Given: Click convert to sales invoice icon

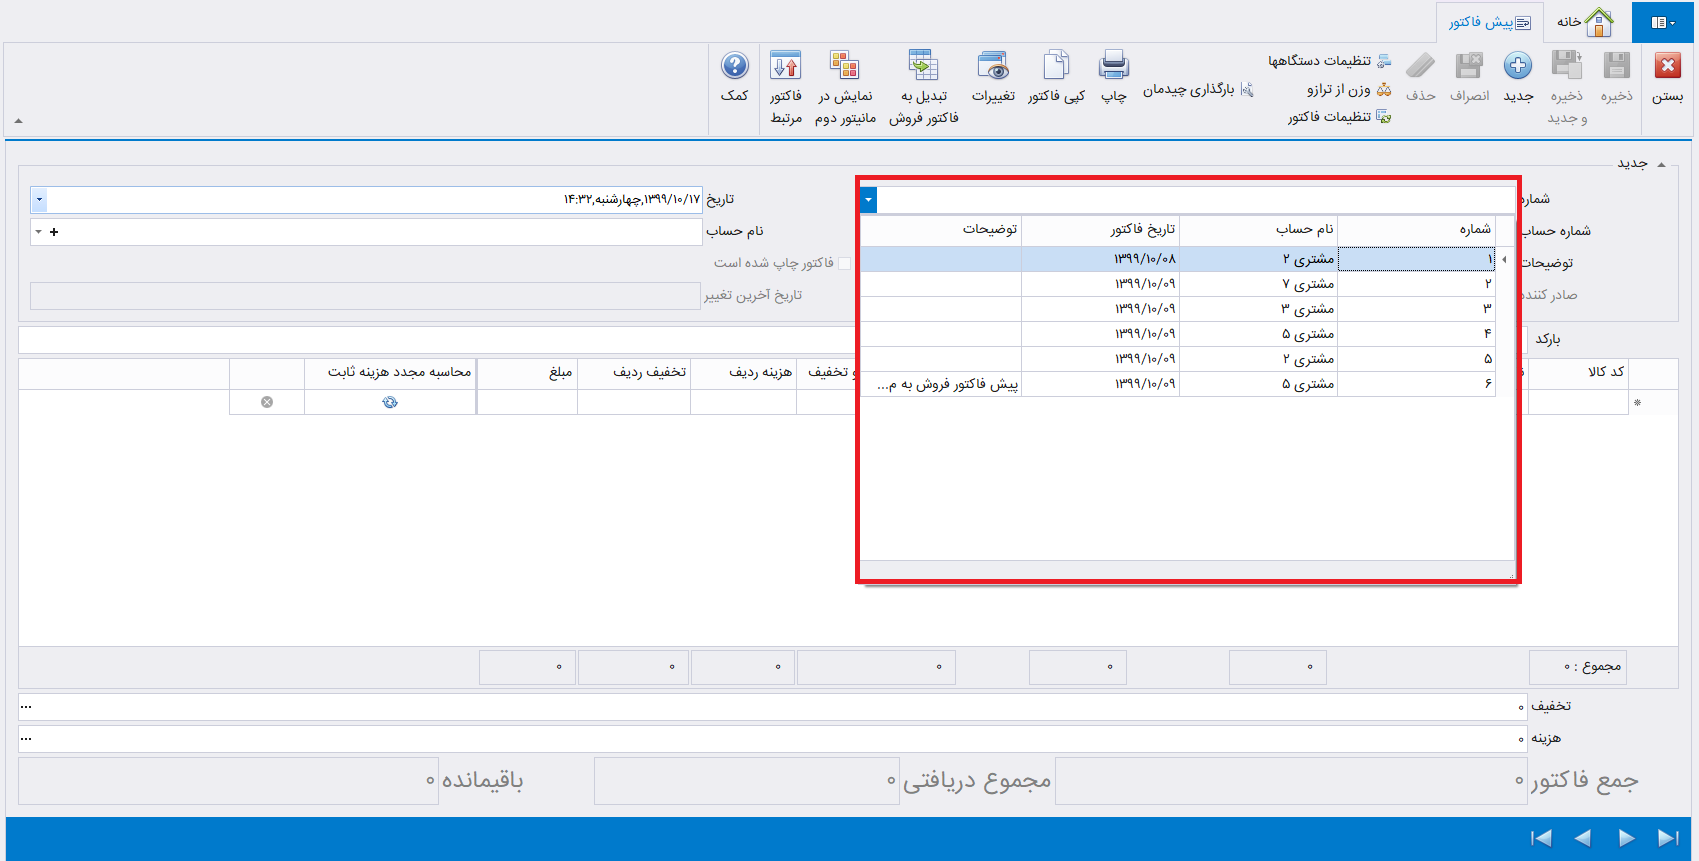Looking at the screenshot, I should pos(923,67).
